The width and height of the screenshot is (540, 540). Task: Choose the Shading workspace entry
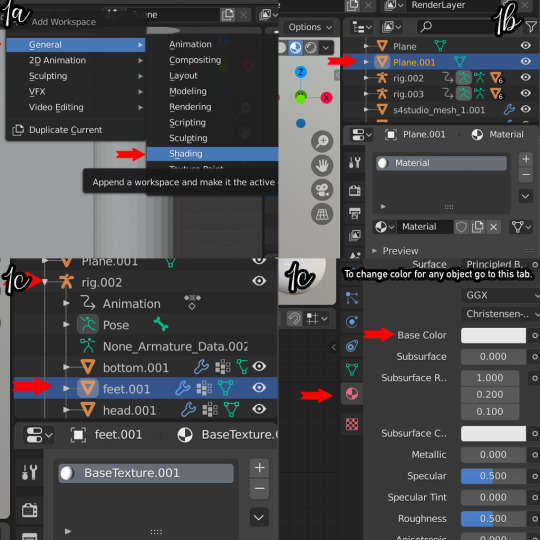[x=212, y=154]
